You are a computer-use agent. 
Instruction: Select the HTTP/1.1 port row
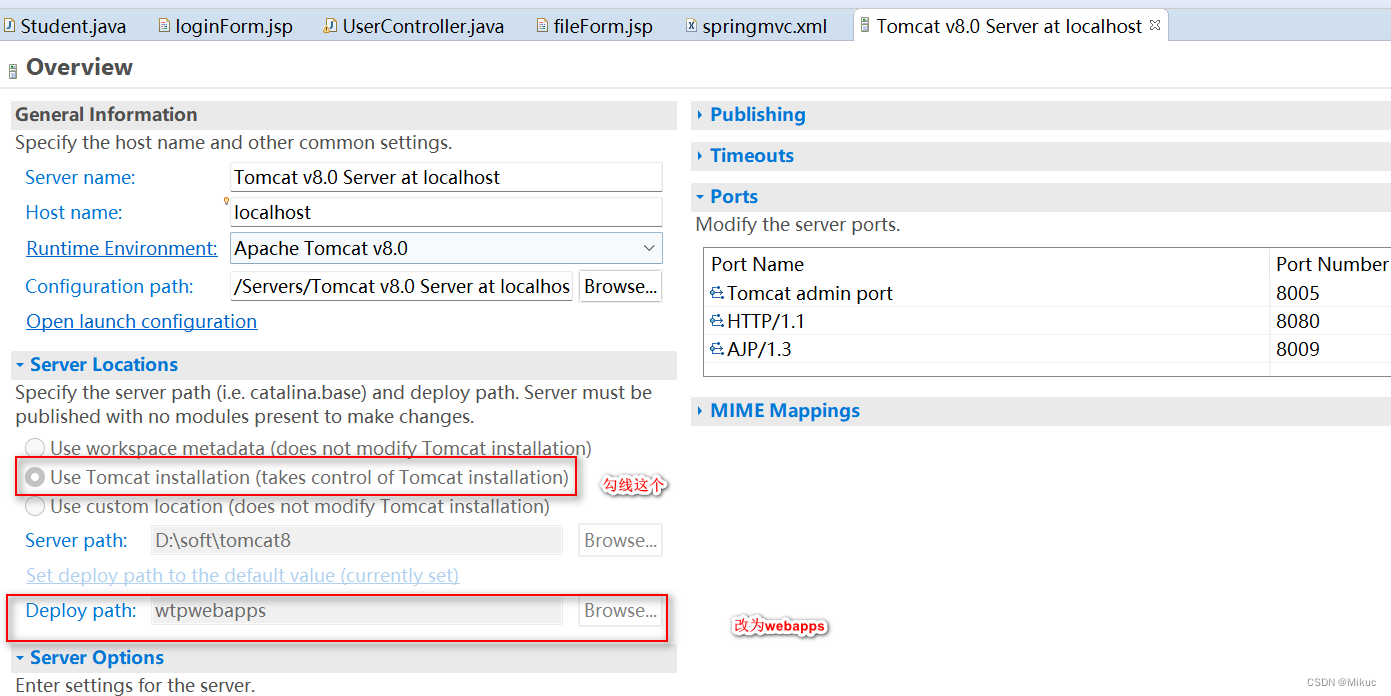coord(1047,321)
